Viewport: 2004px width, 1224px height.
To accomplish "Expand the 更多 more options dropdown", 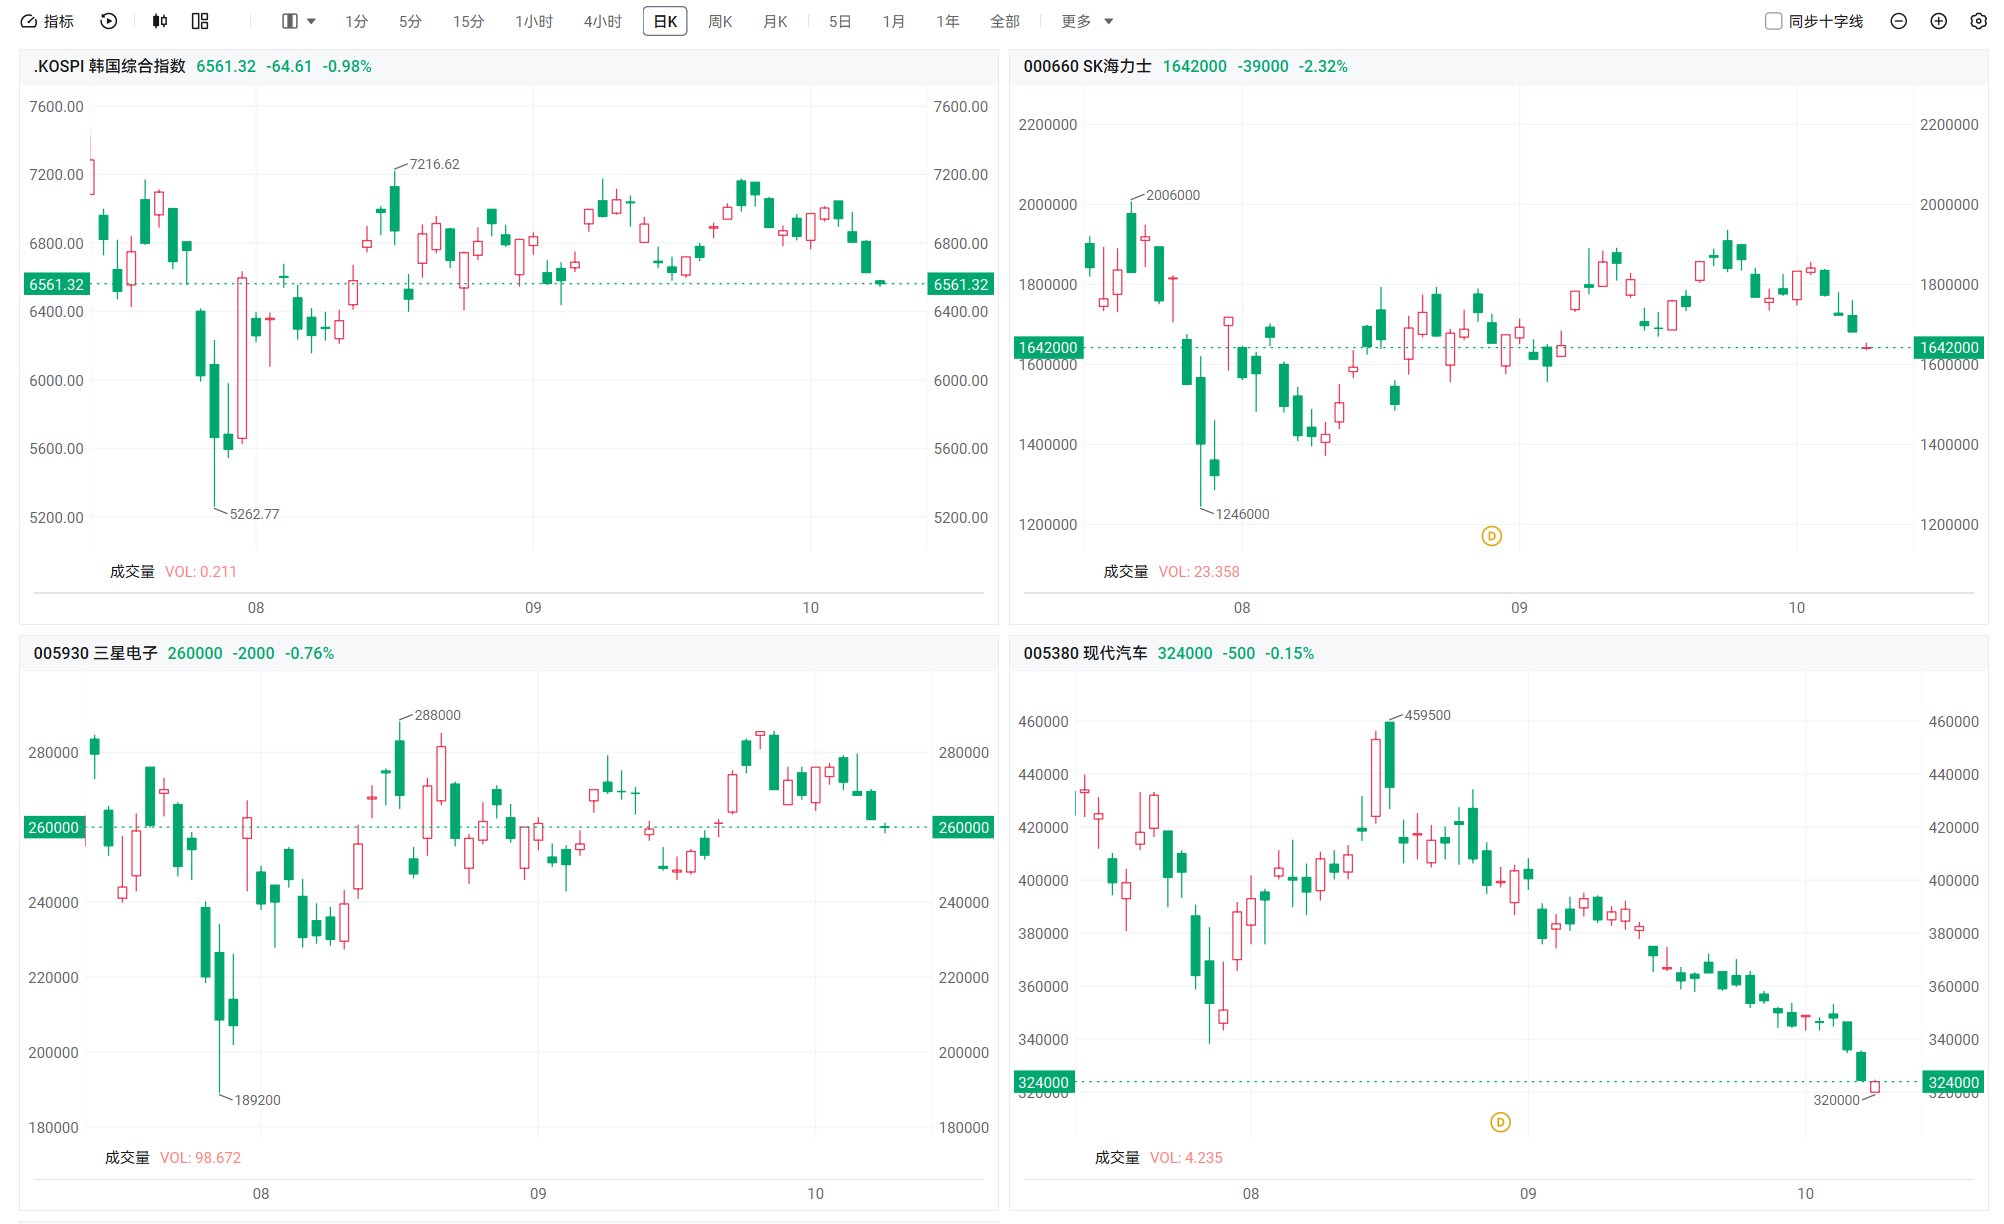I will click(1087, 21).
